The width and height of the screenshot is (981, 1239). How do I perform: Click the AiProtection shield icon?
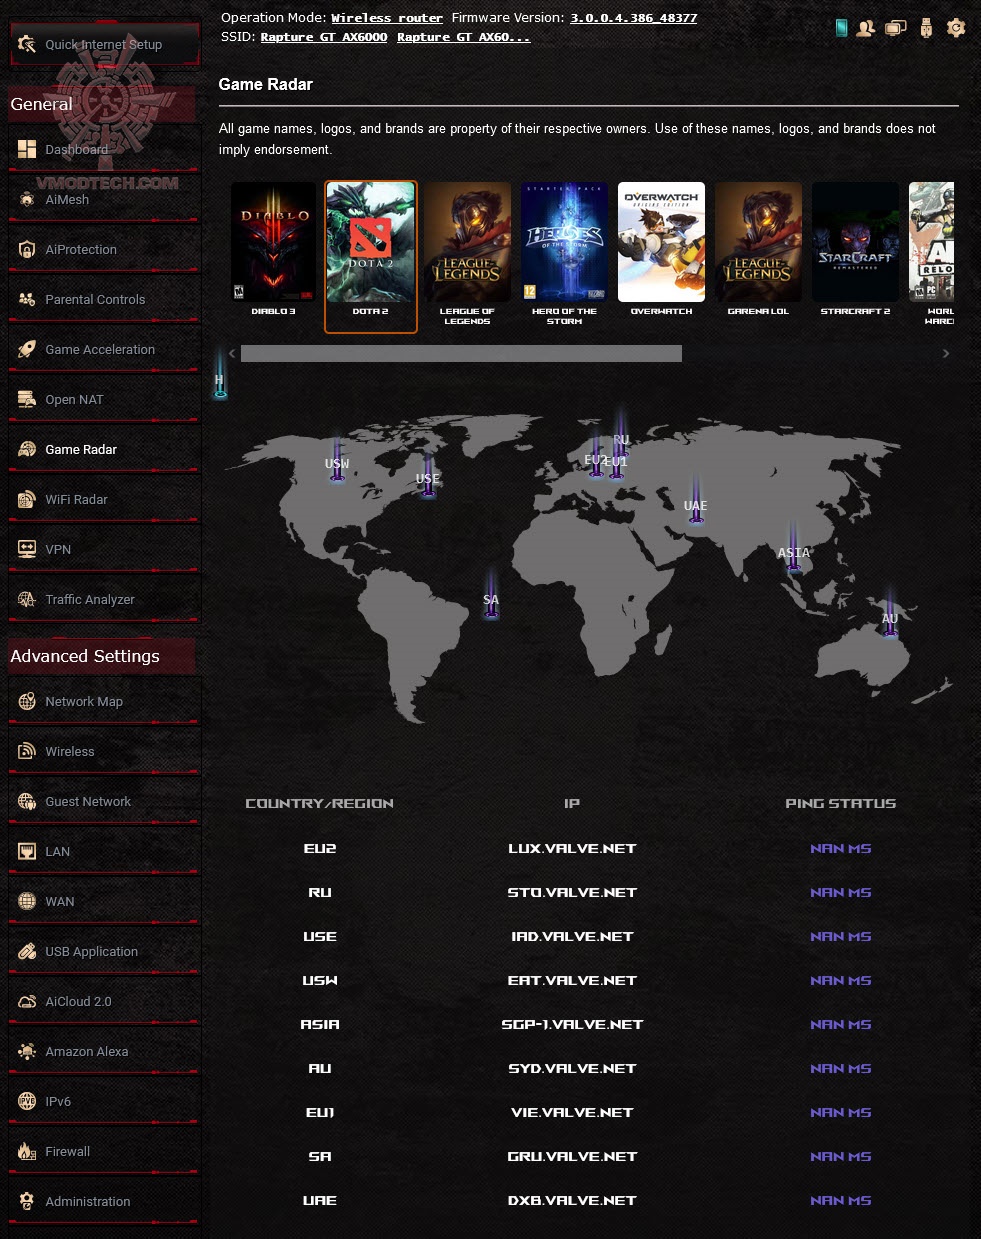(27, 250)
